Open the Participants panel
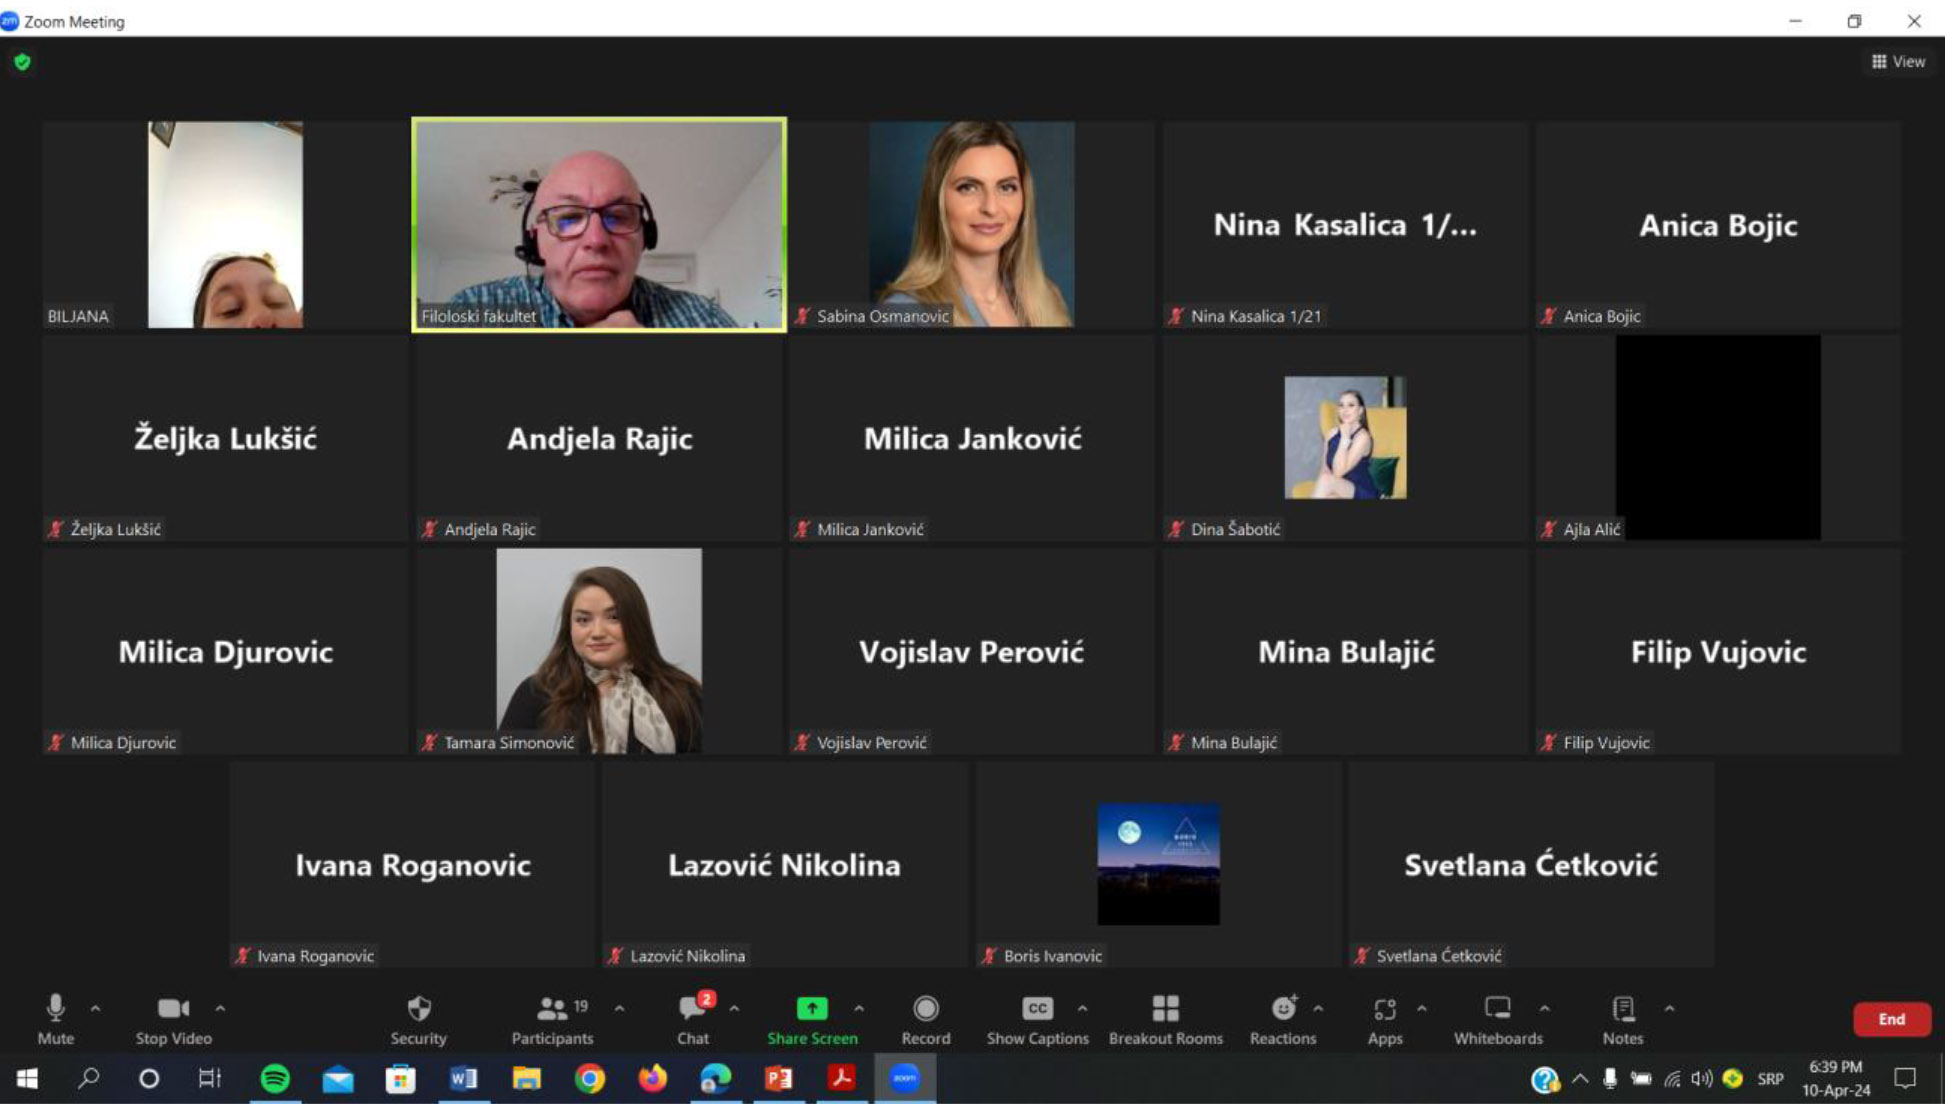The width and height of the screenshot is (1945, 1104). coord(552,1018)
